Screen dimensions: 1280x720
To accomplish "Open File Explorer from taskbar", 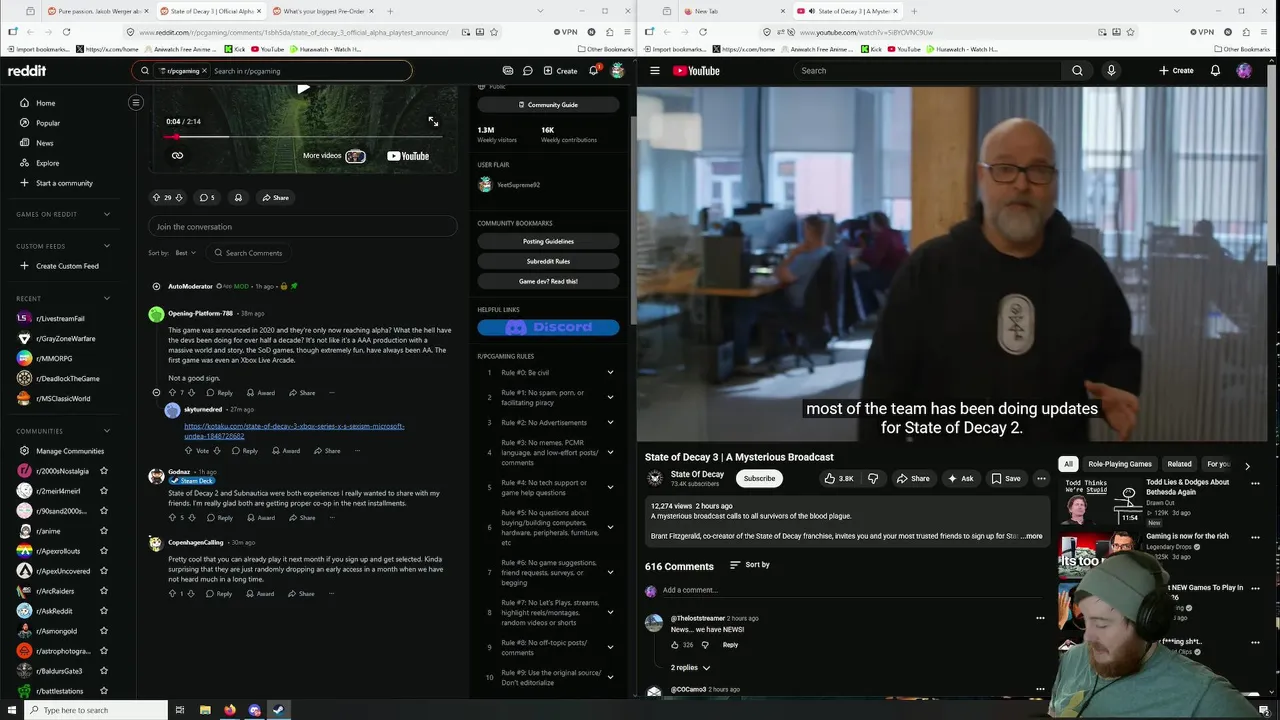I will 205,710.
